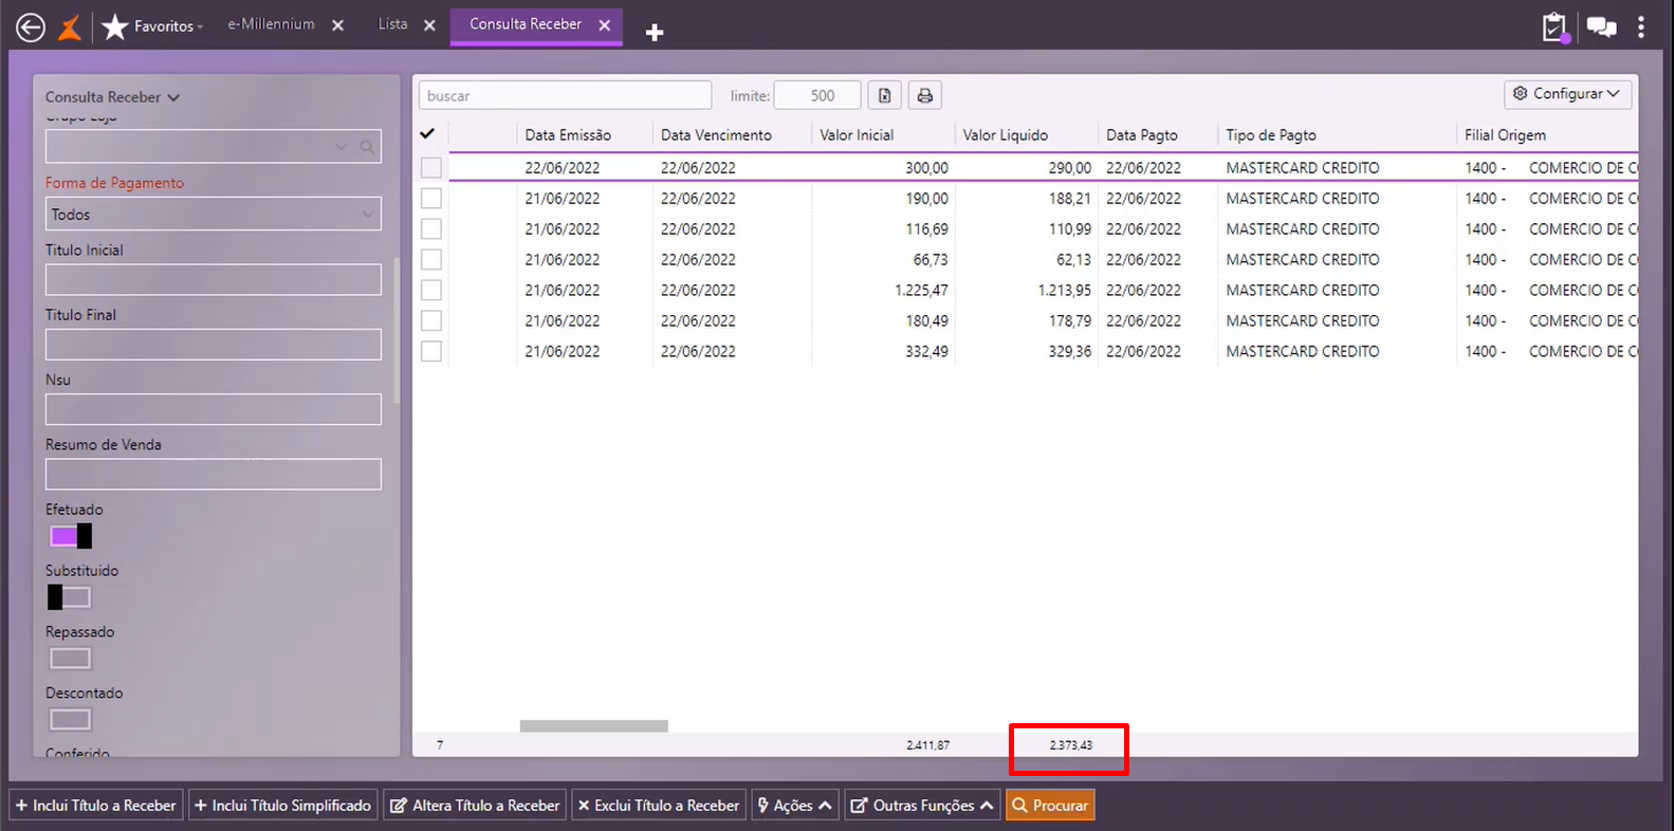Toggle the Substituido switch
1674x831 pixels.
tap(70, 597)
